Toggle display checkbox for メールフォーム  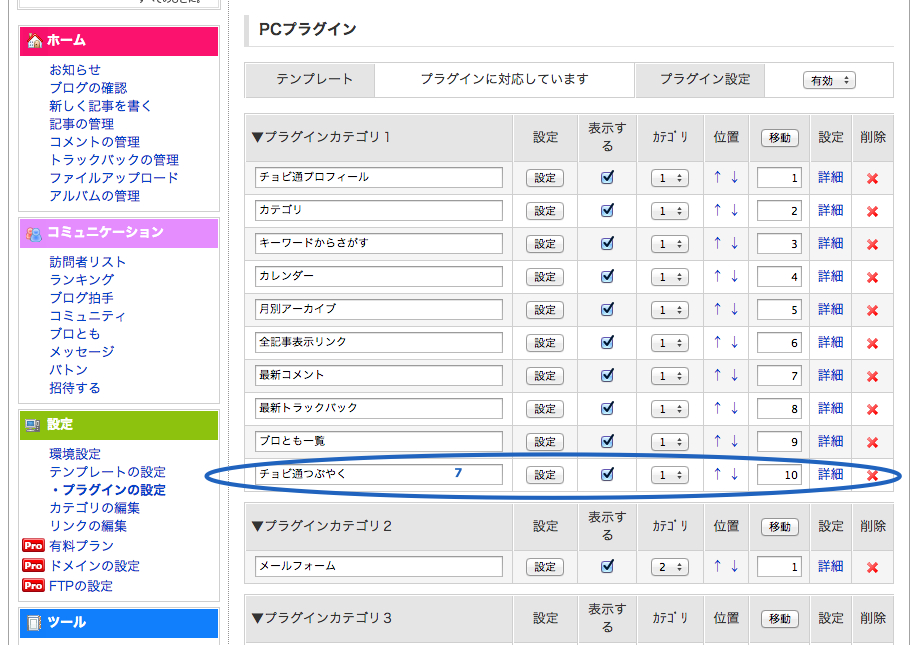click(607, 566)
